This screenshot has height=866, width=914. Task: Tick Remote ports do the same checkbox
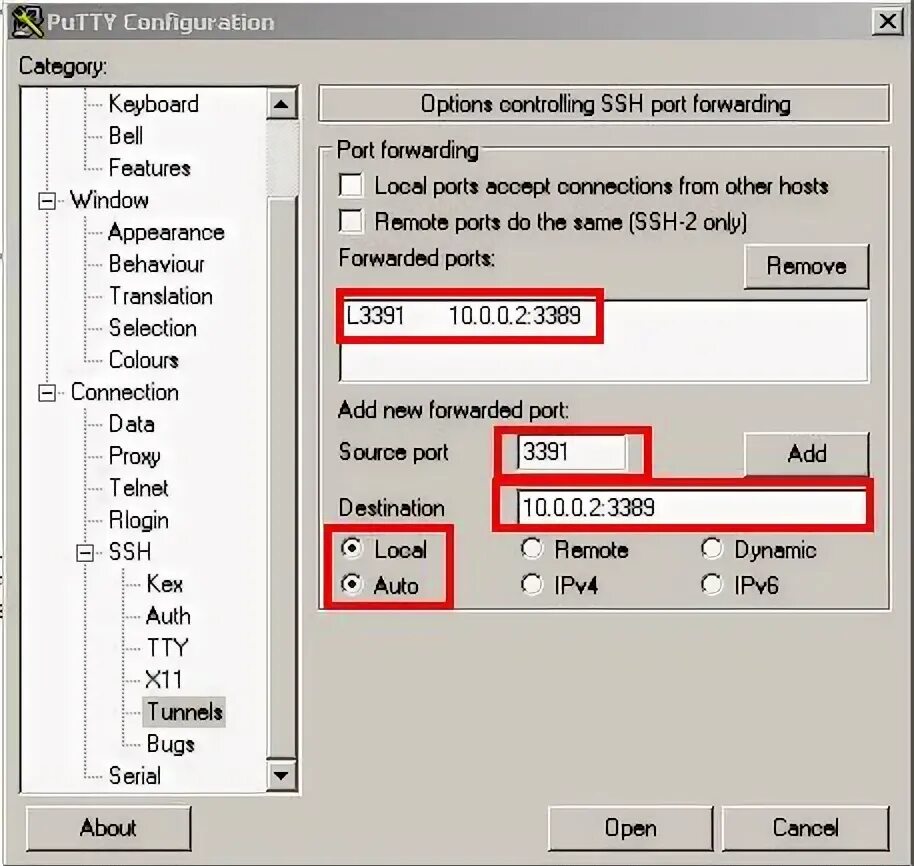pos(351,221)
